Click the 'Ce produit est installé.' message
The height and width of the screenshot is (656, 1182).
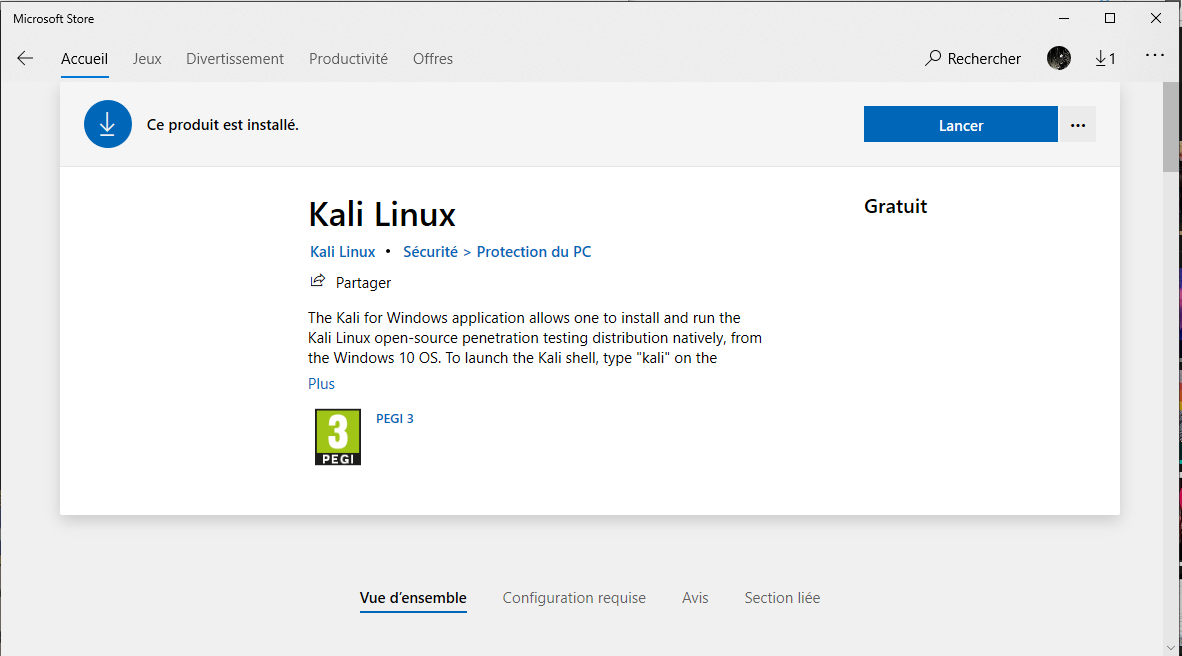pos(222,125)
